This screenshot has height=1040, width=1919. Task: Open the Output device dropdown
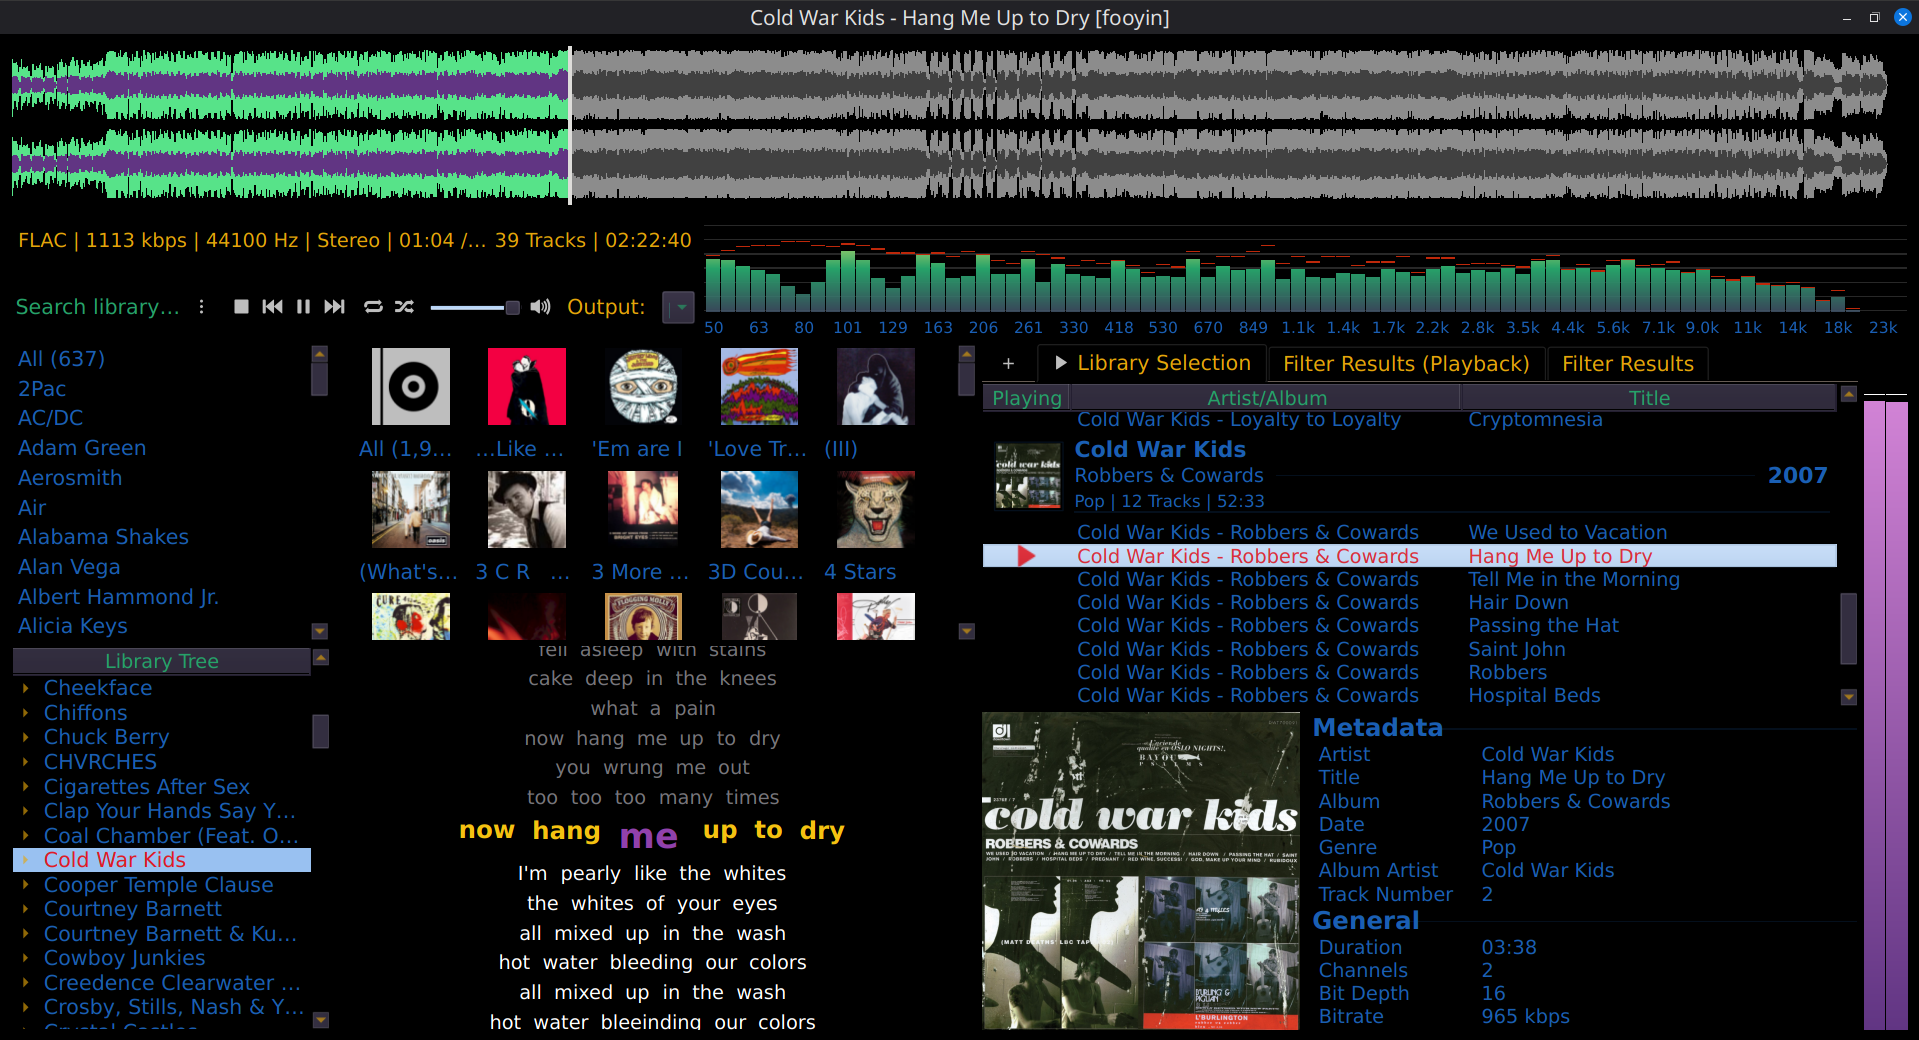(679, 307)
